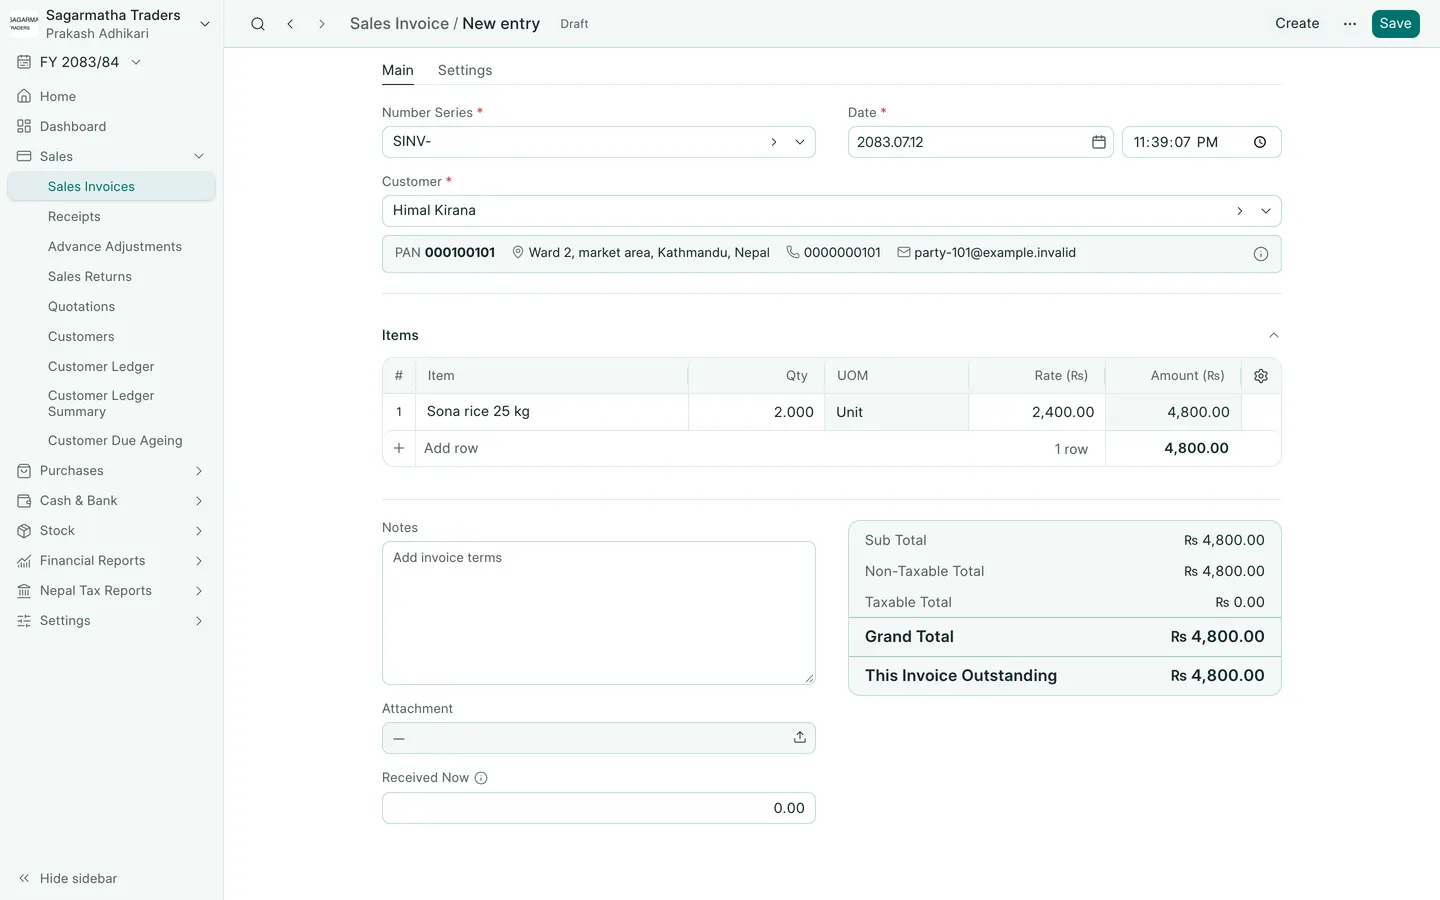Expand the Number Series dropdown arrow

(x=800, y=142)
